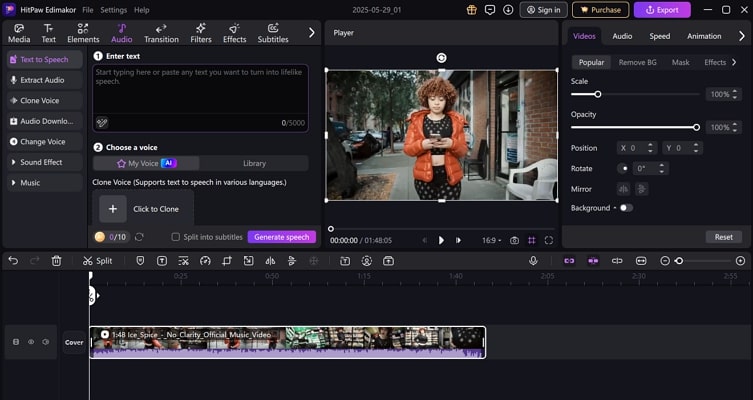753x400 pixels.
Task: Switch to the Elements tab
Action: click(83, 33)
